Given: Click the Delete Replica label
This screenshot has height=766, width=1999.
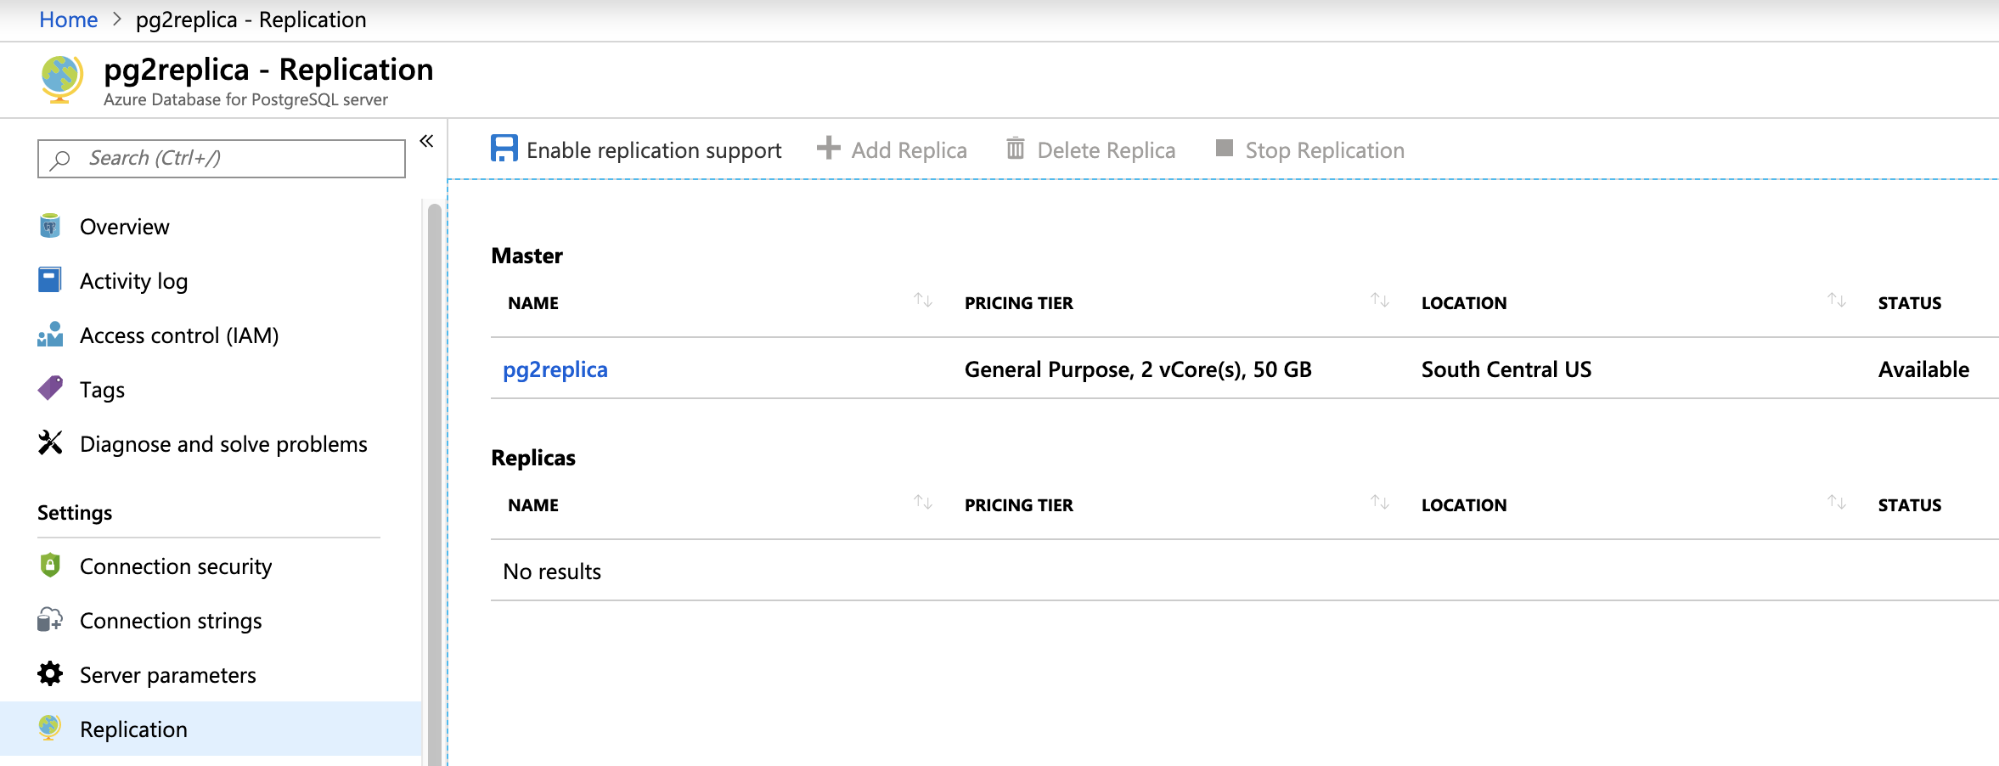Looking at the screenshot, I should tap(1106, 150).
